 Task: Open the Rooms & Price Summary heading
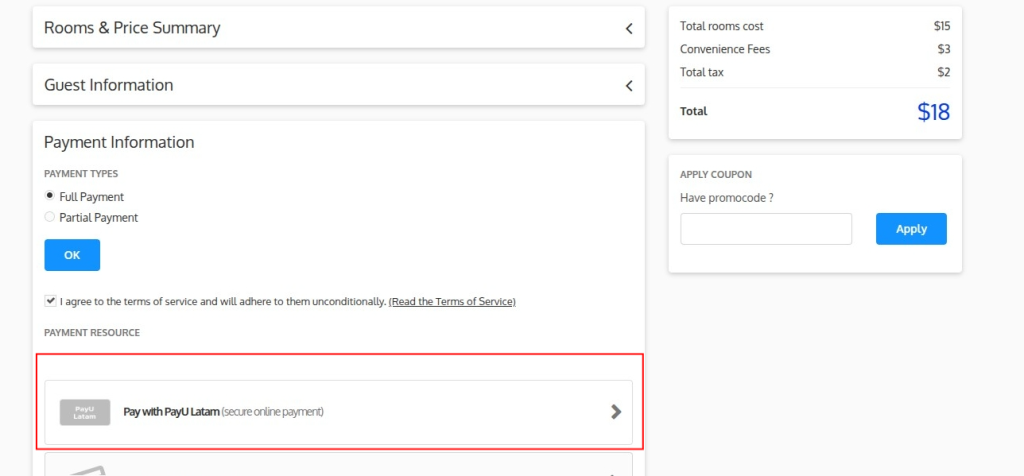pyautogui.click(x=132, y=28)
